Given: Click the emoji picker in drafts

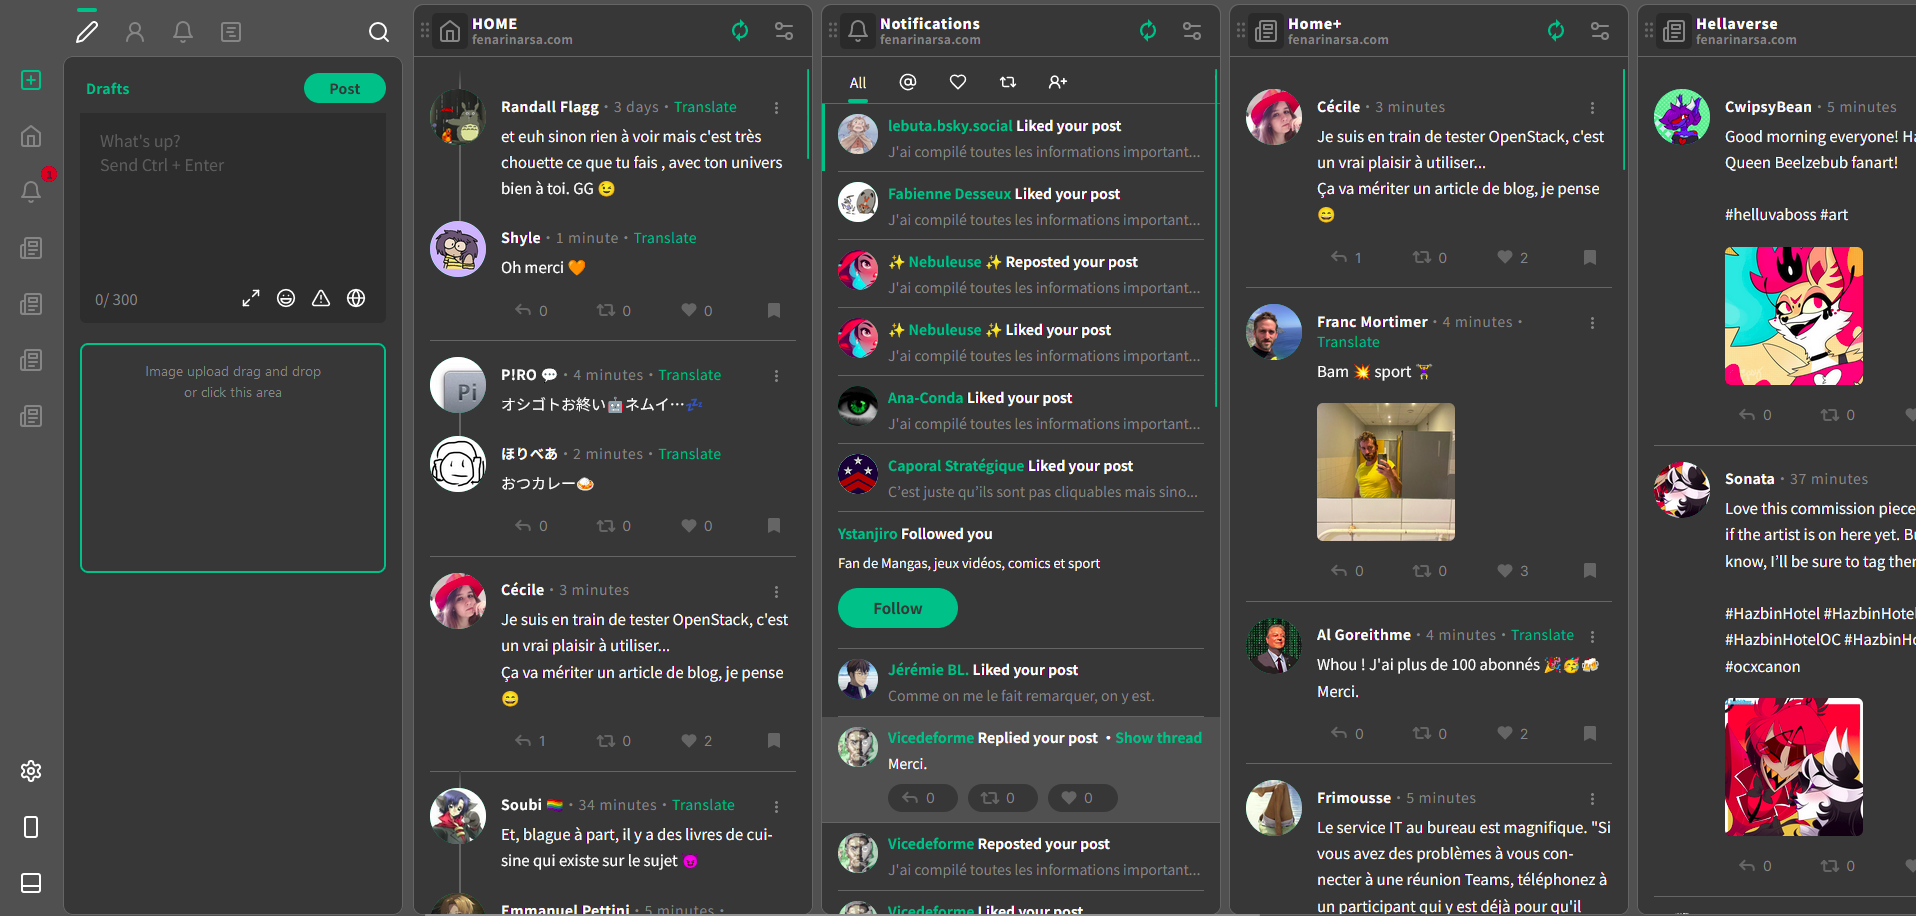Looking at the screenshot, I should [x=286, y=298].
